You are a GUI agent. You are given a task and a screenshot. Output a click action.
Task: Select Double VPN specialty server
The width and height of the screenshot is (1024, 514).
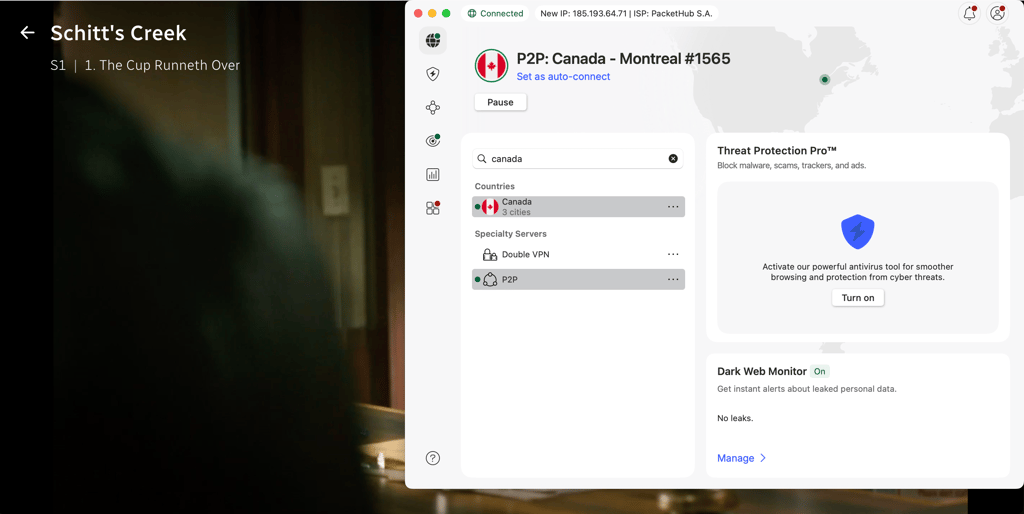[578, 254]
